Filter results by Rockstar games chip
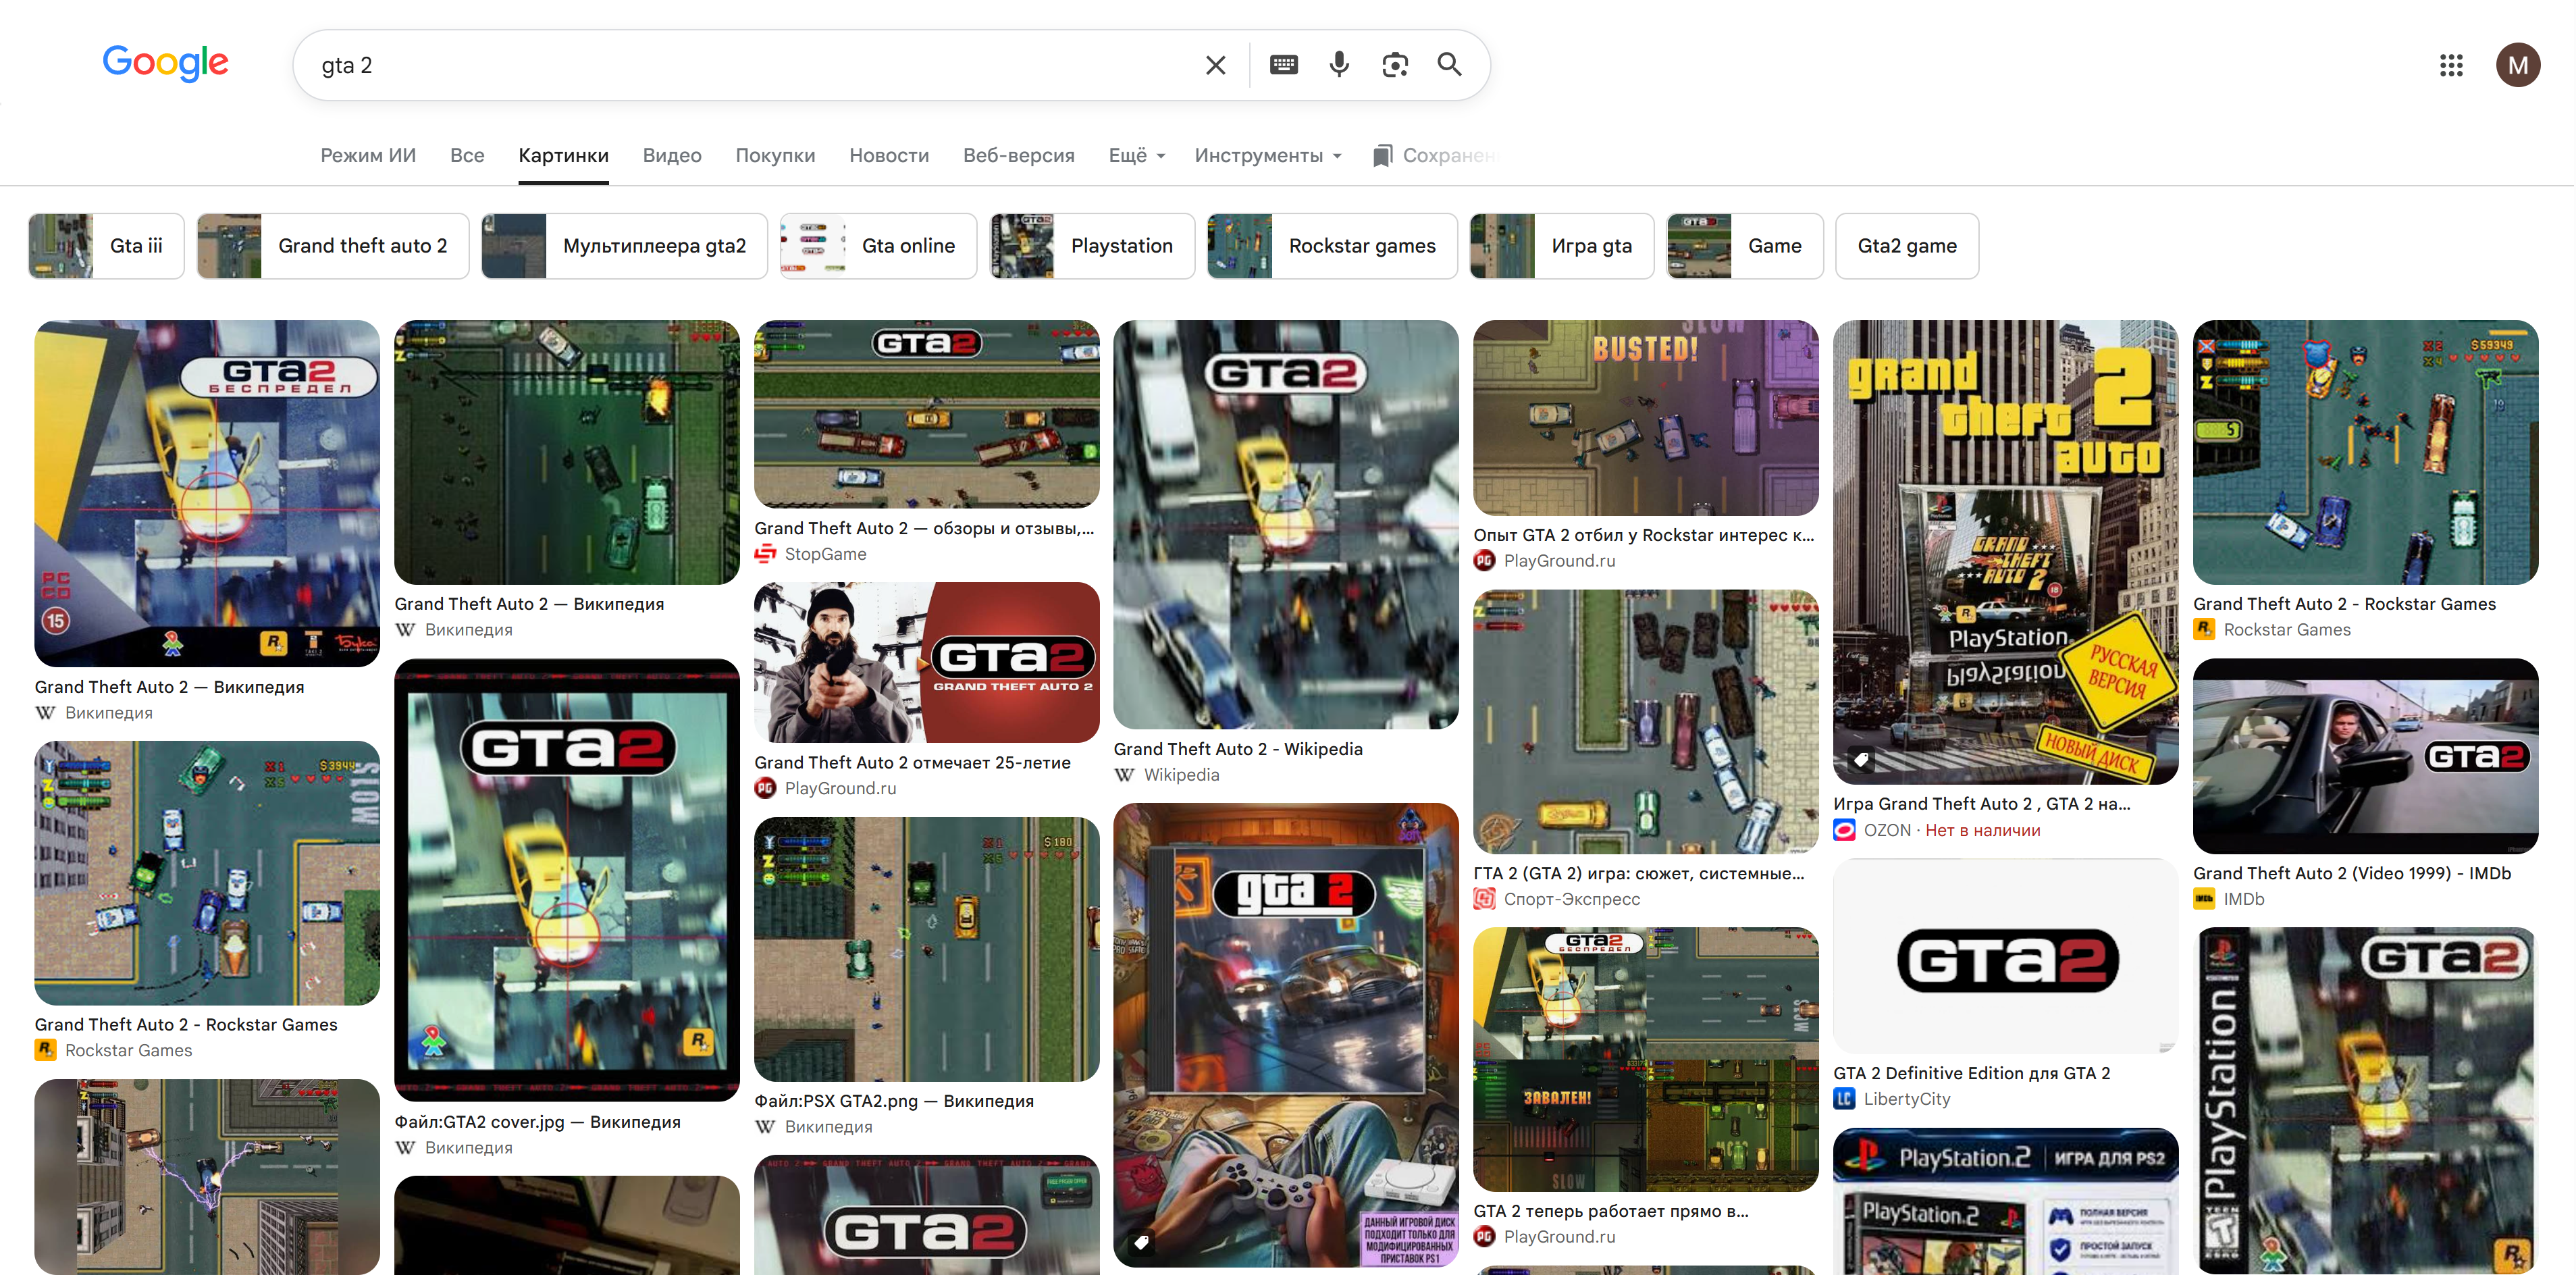Screen dimensions: 2576x1275 pos(1332,246)
